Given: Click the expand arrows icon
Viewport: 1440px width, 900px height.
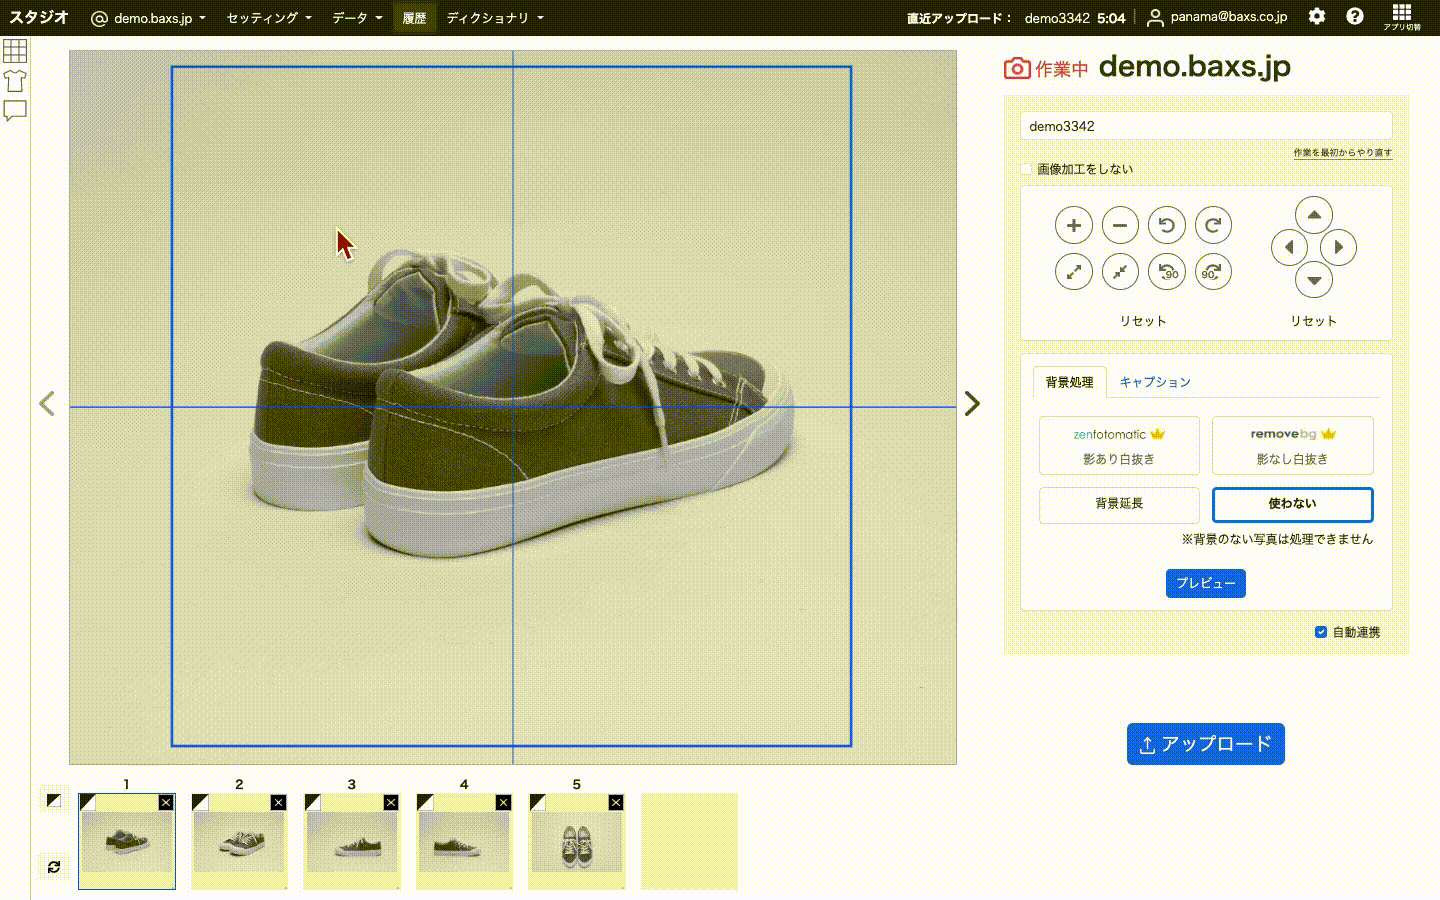Looking at the screenshot, I should [1073, 271].
